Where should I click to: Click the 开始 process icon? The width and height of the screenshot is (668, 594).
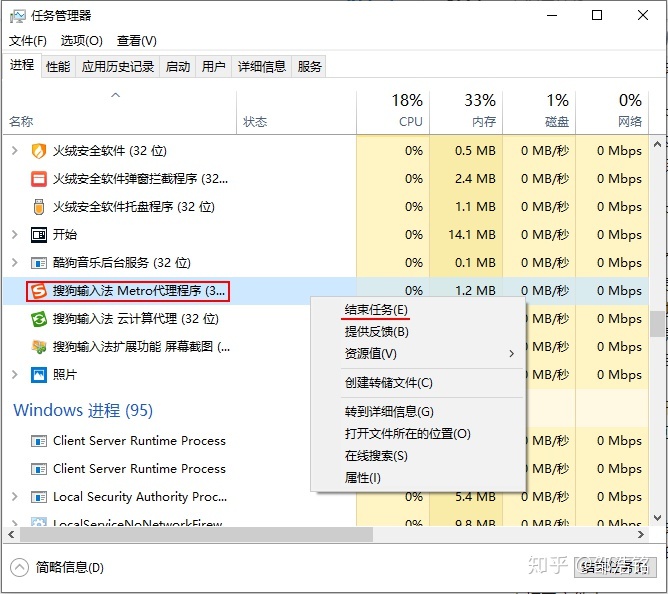39,235
